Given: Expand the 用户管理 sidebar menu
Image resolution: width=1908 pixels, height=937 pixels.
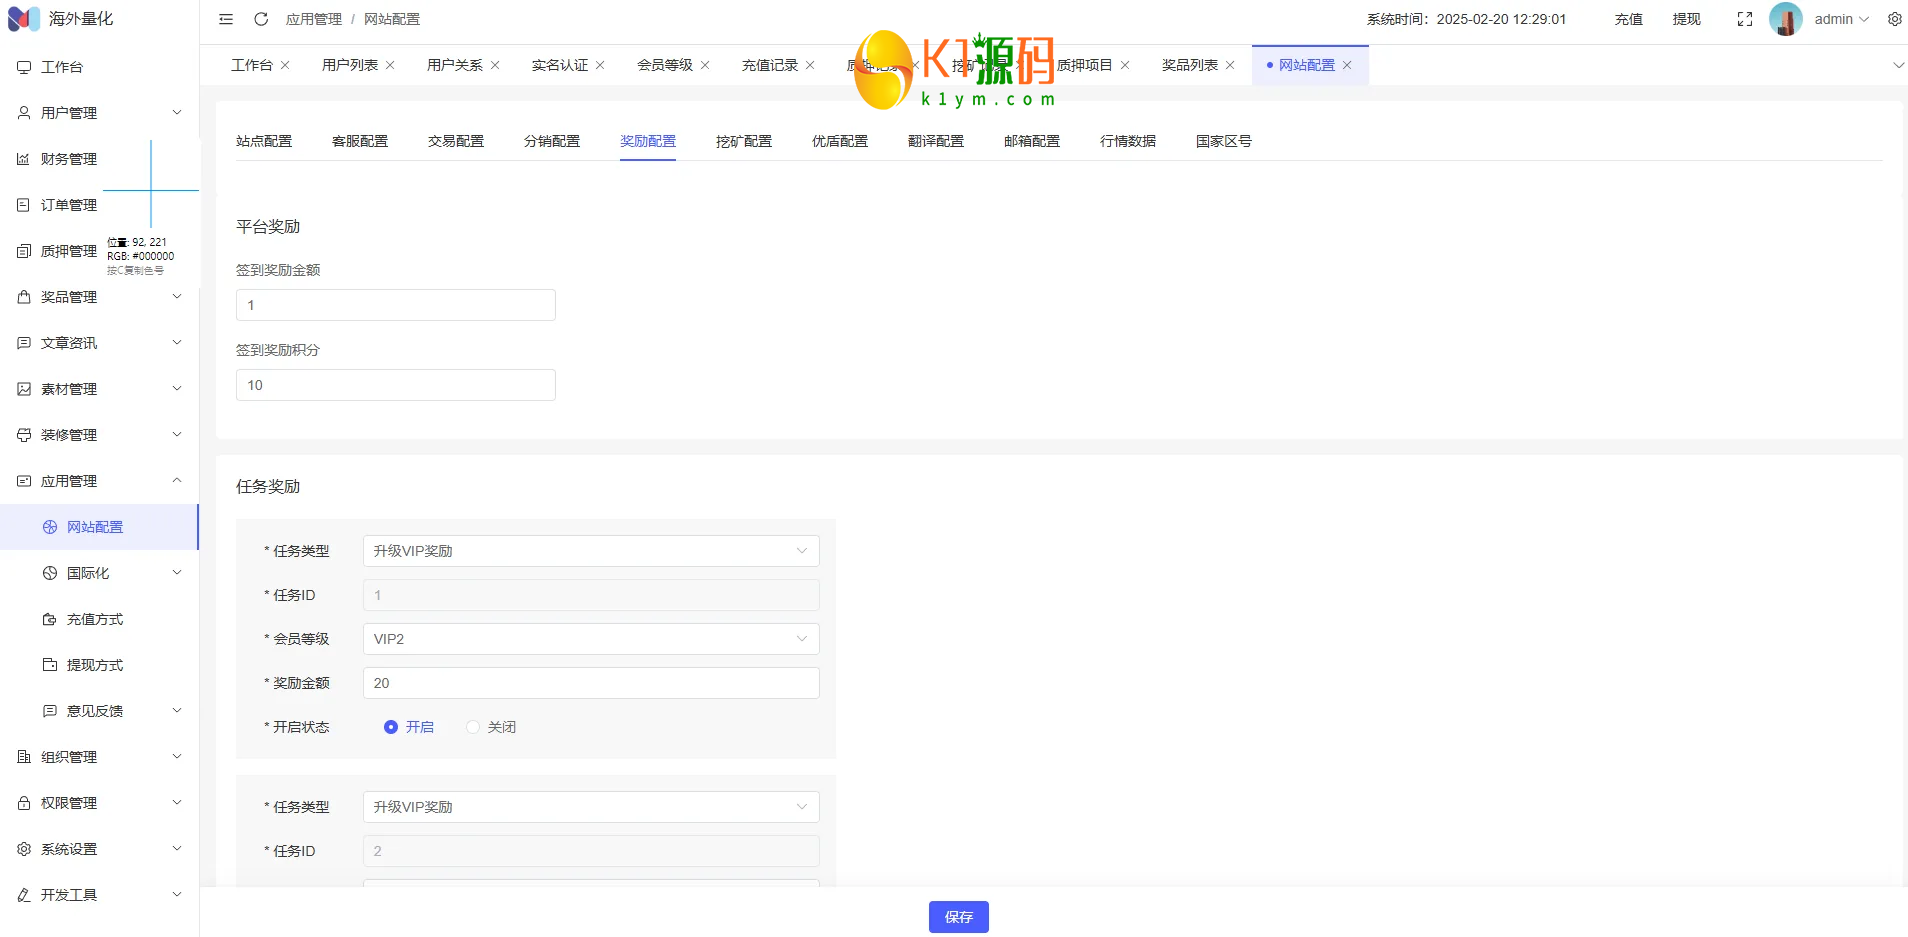Looking at the screenshot, I should coord(99,113).
